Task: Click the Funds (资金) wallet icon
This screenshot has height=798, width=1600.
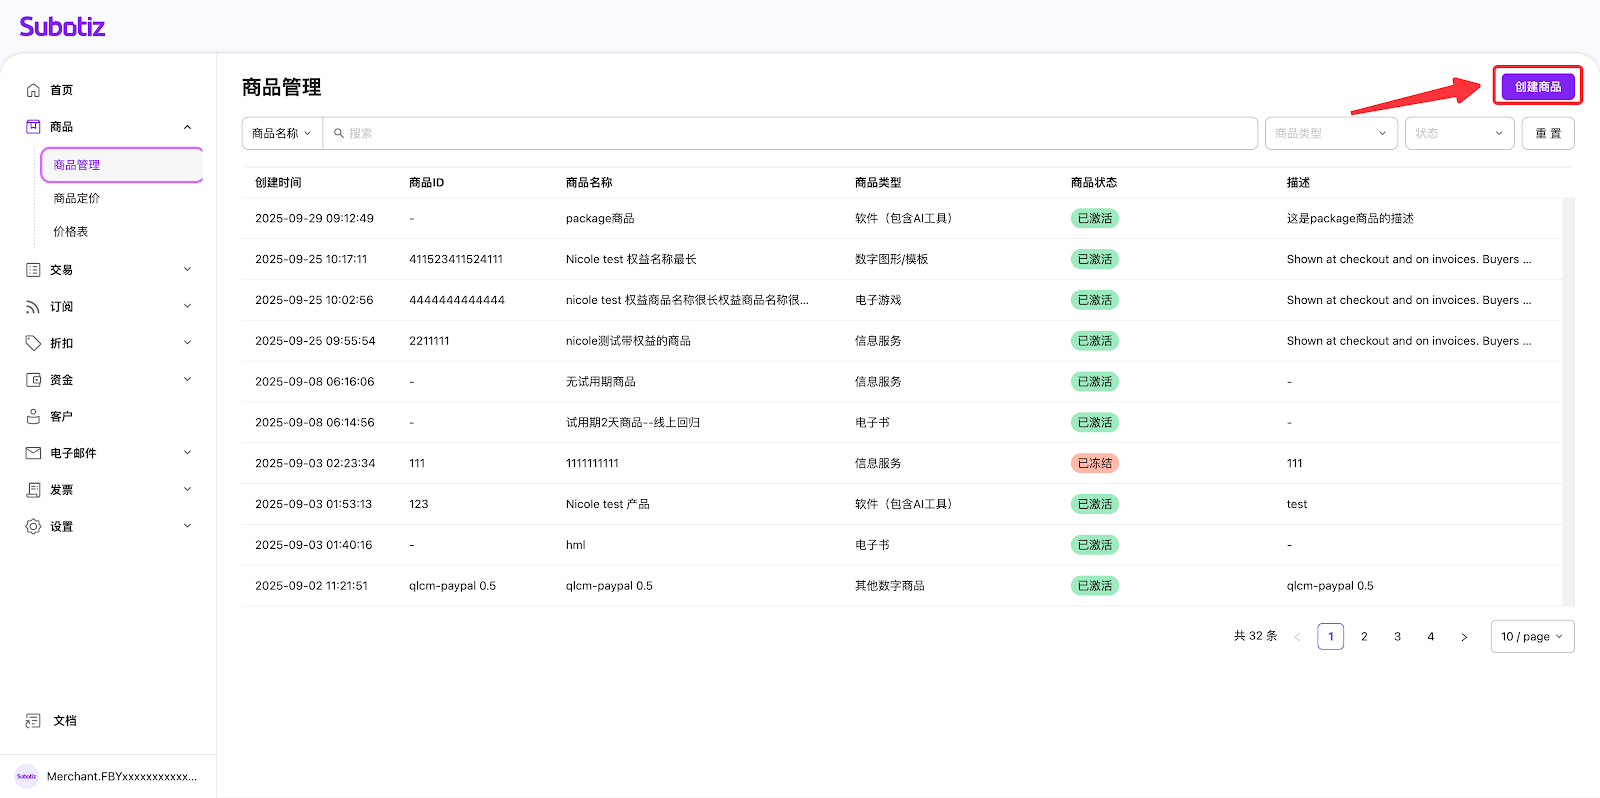Action: tap(33, 380)
